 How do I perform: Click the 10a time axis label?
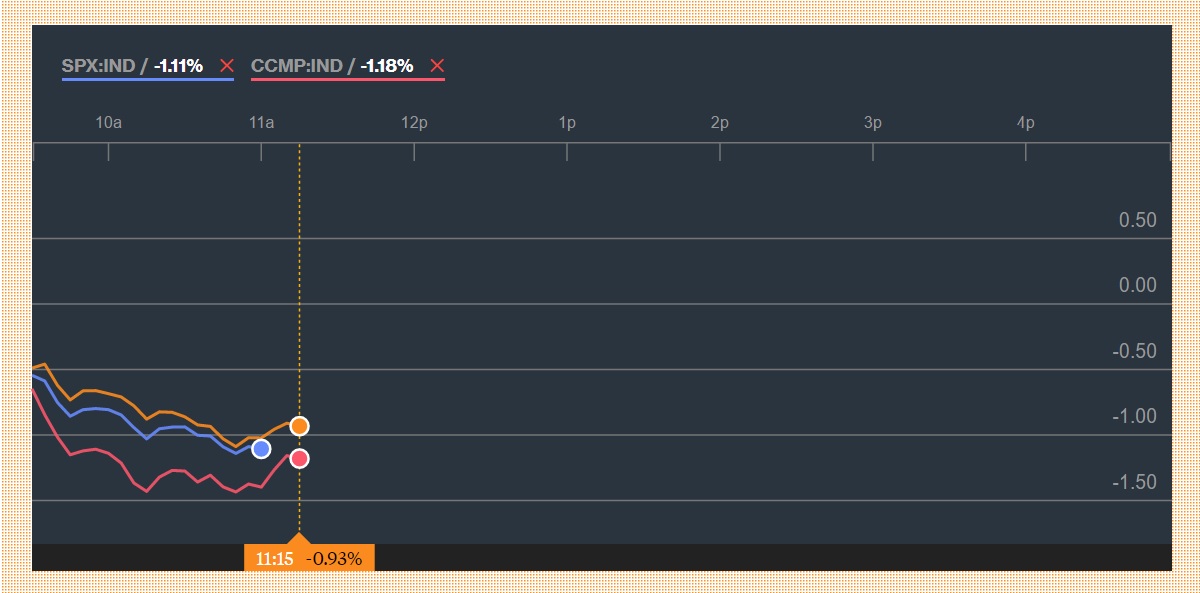pos(108,123)
